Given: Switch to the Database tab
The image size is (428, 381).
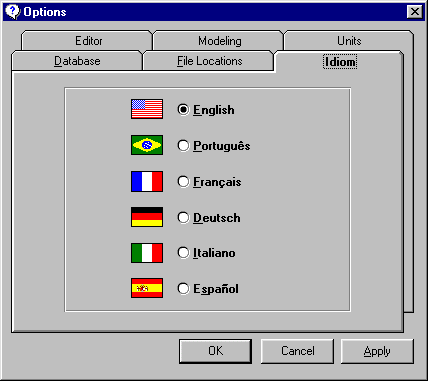Looking at the screenshot, I should (x=77, y=61).
